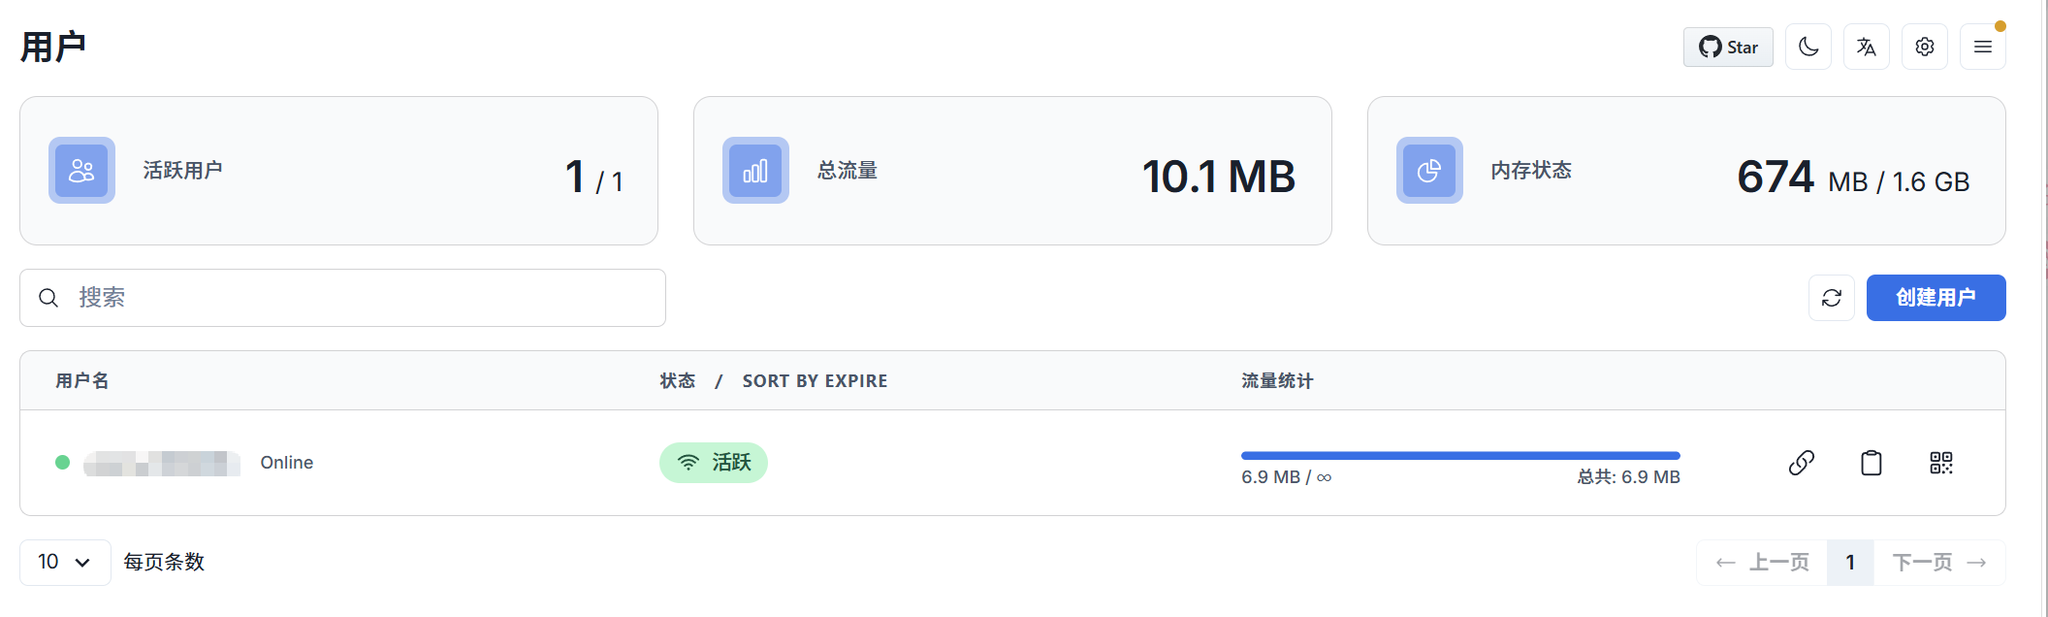
Task: Copy the subscription link with the chain icon
Action: (x=1801, y=462)
